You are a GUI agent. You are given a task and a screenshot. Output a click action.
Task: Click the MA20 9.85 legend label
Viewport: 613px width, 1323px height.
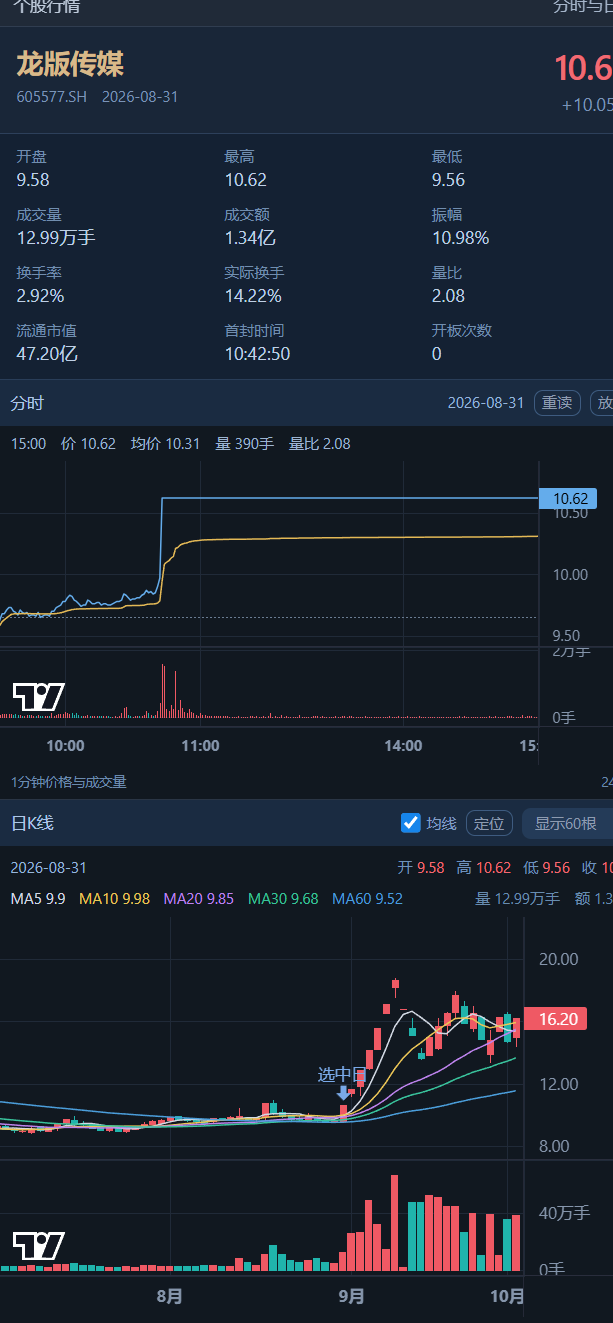click(x=198, y=899)
